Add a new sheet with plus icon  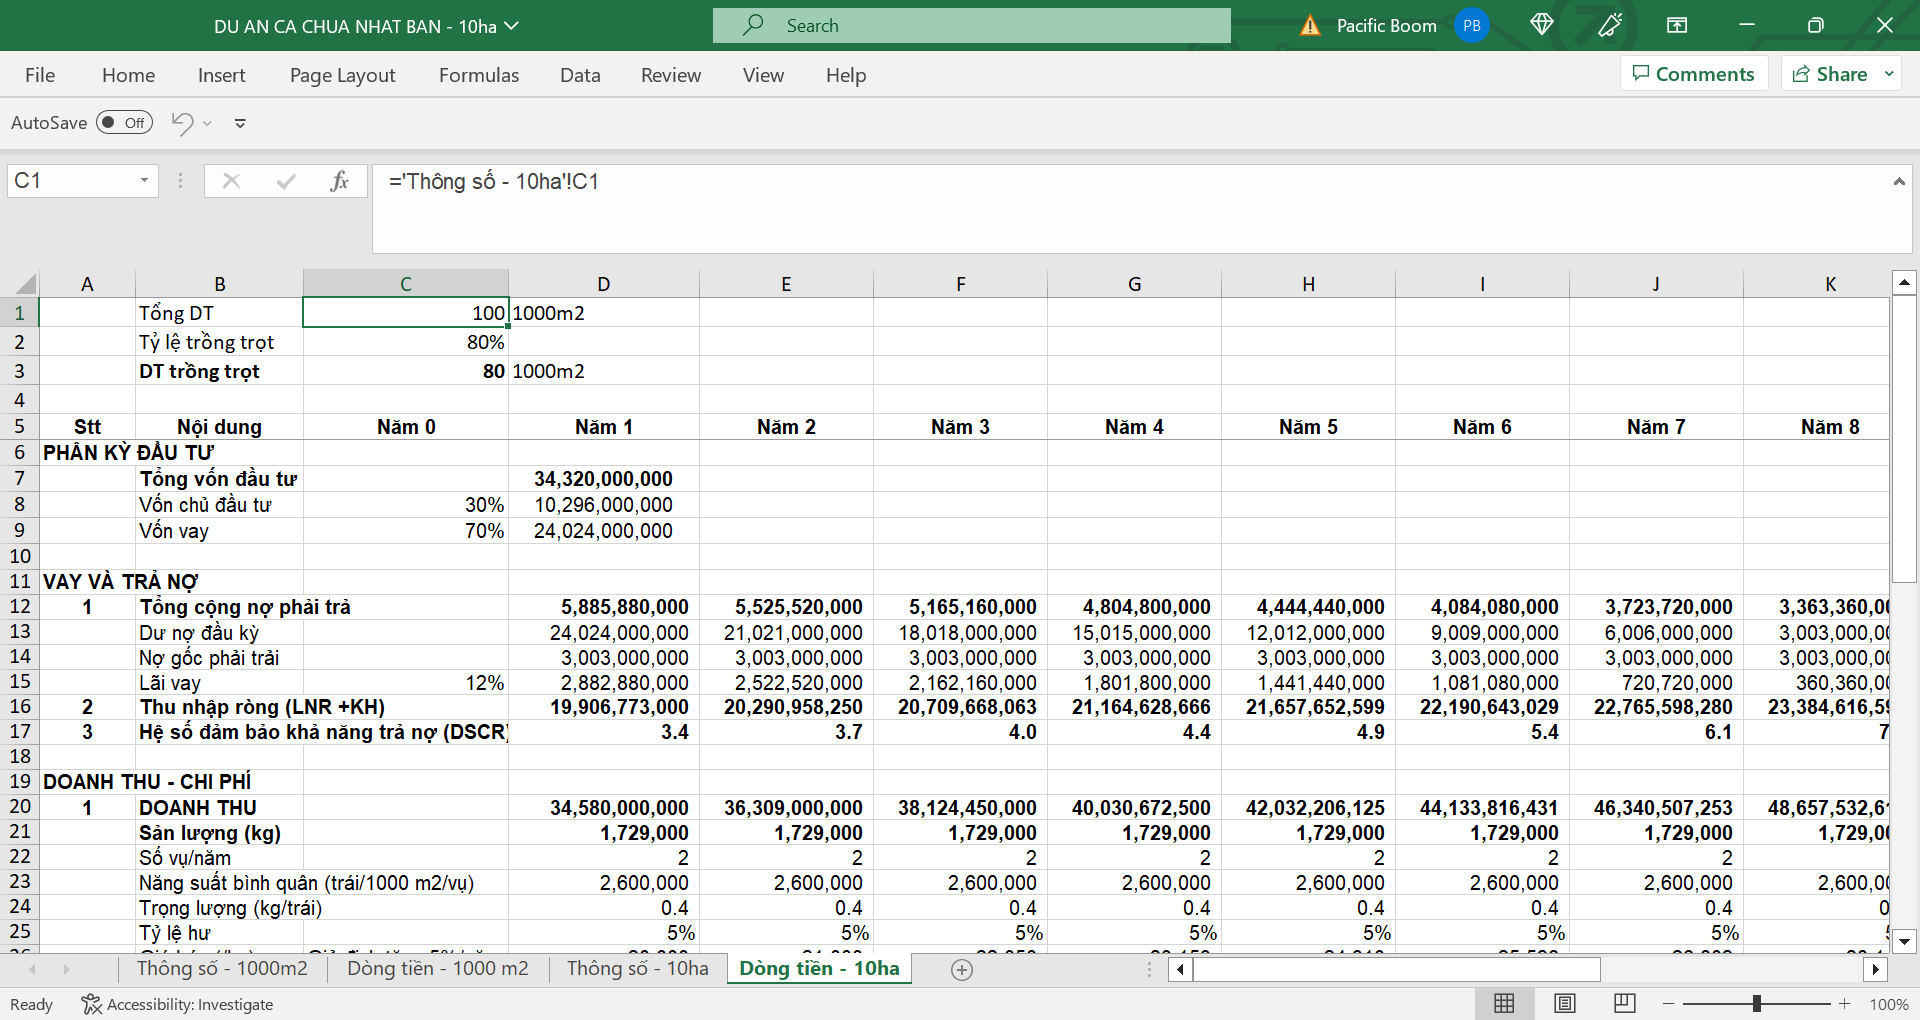[962, 969]
